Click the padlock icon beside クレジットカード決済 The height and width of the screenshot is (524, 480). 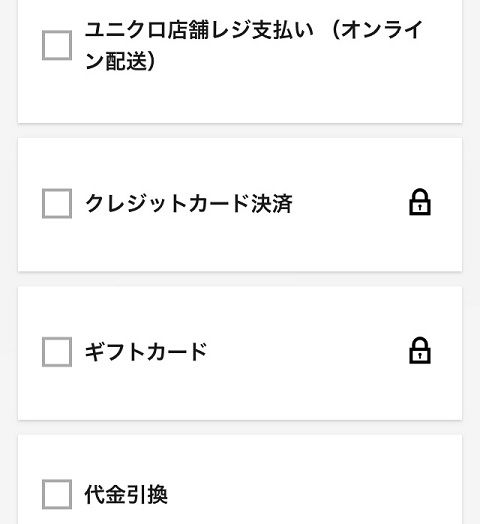(x=420, y=203)
